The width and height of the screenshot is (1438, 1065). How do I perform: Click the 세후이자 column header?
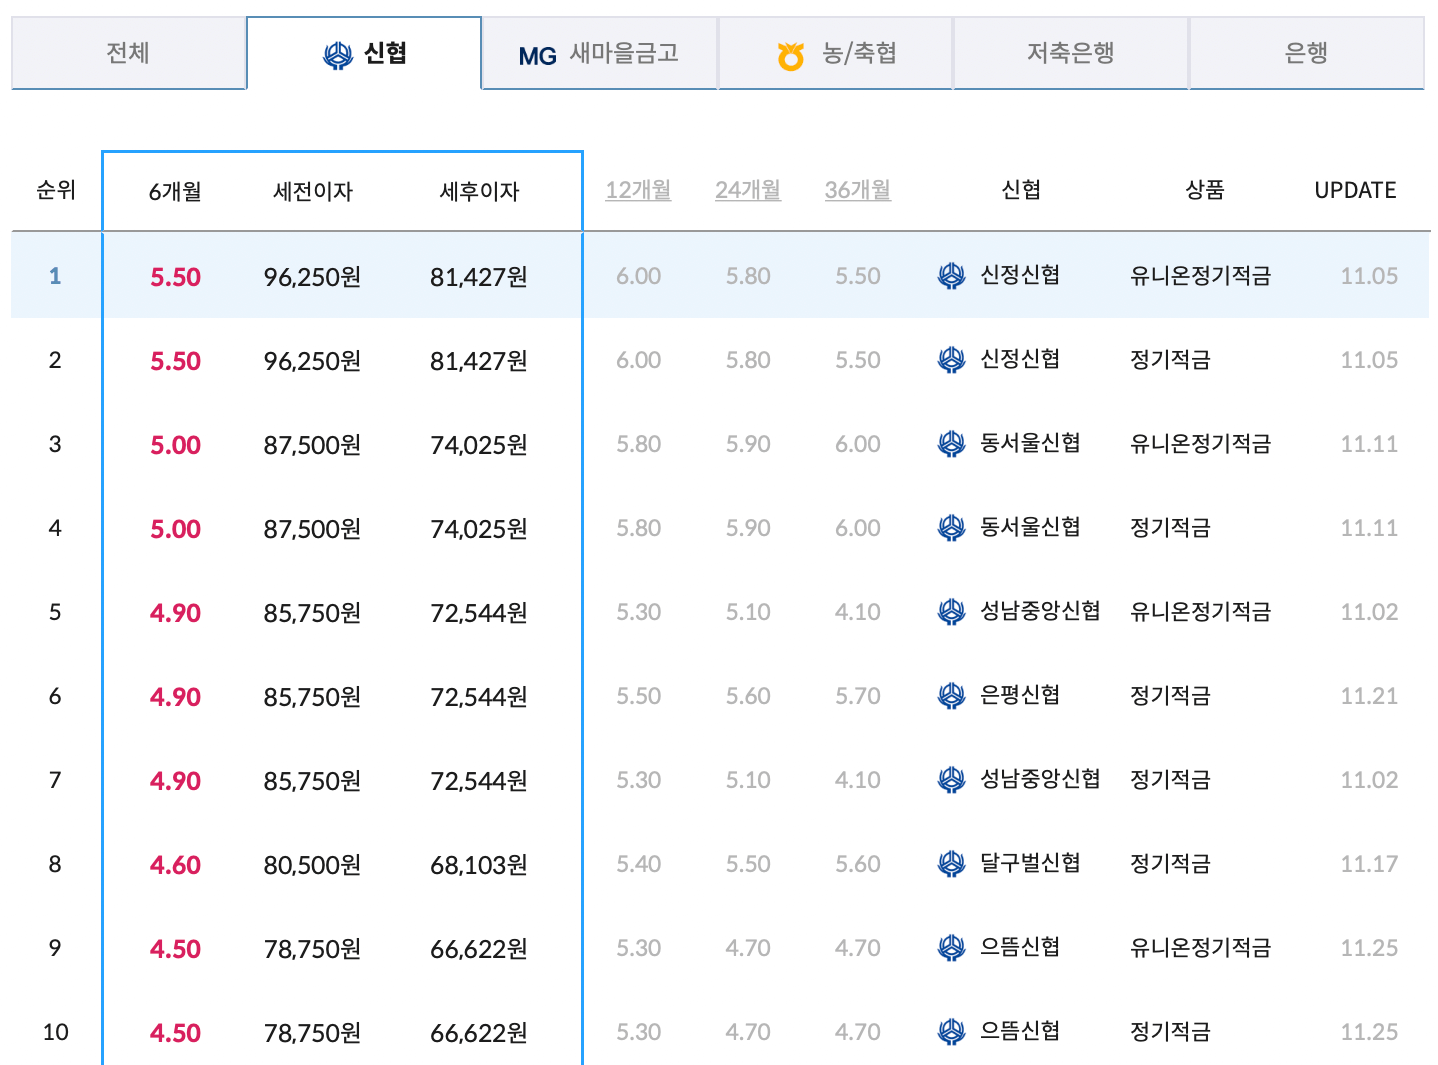pos(480,191)
